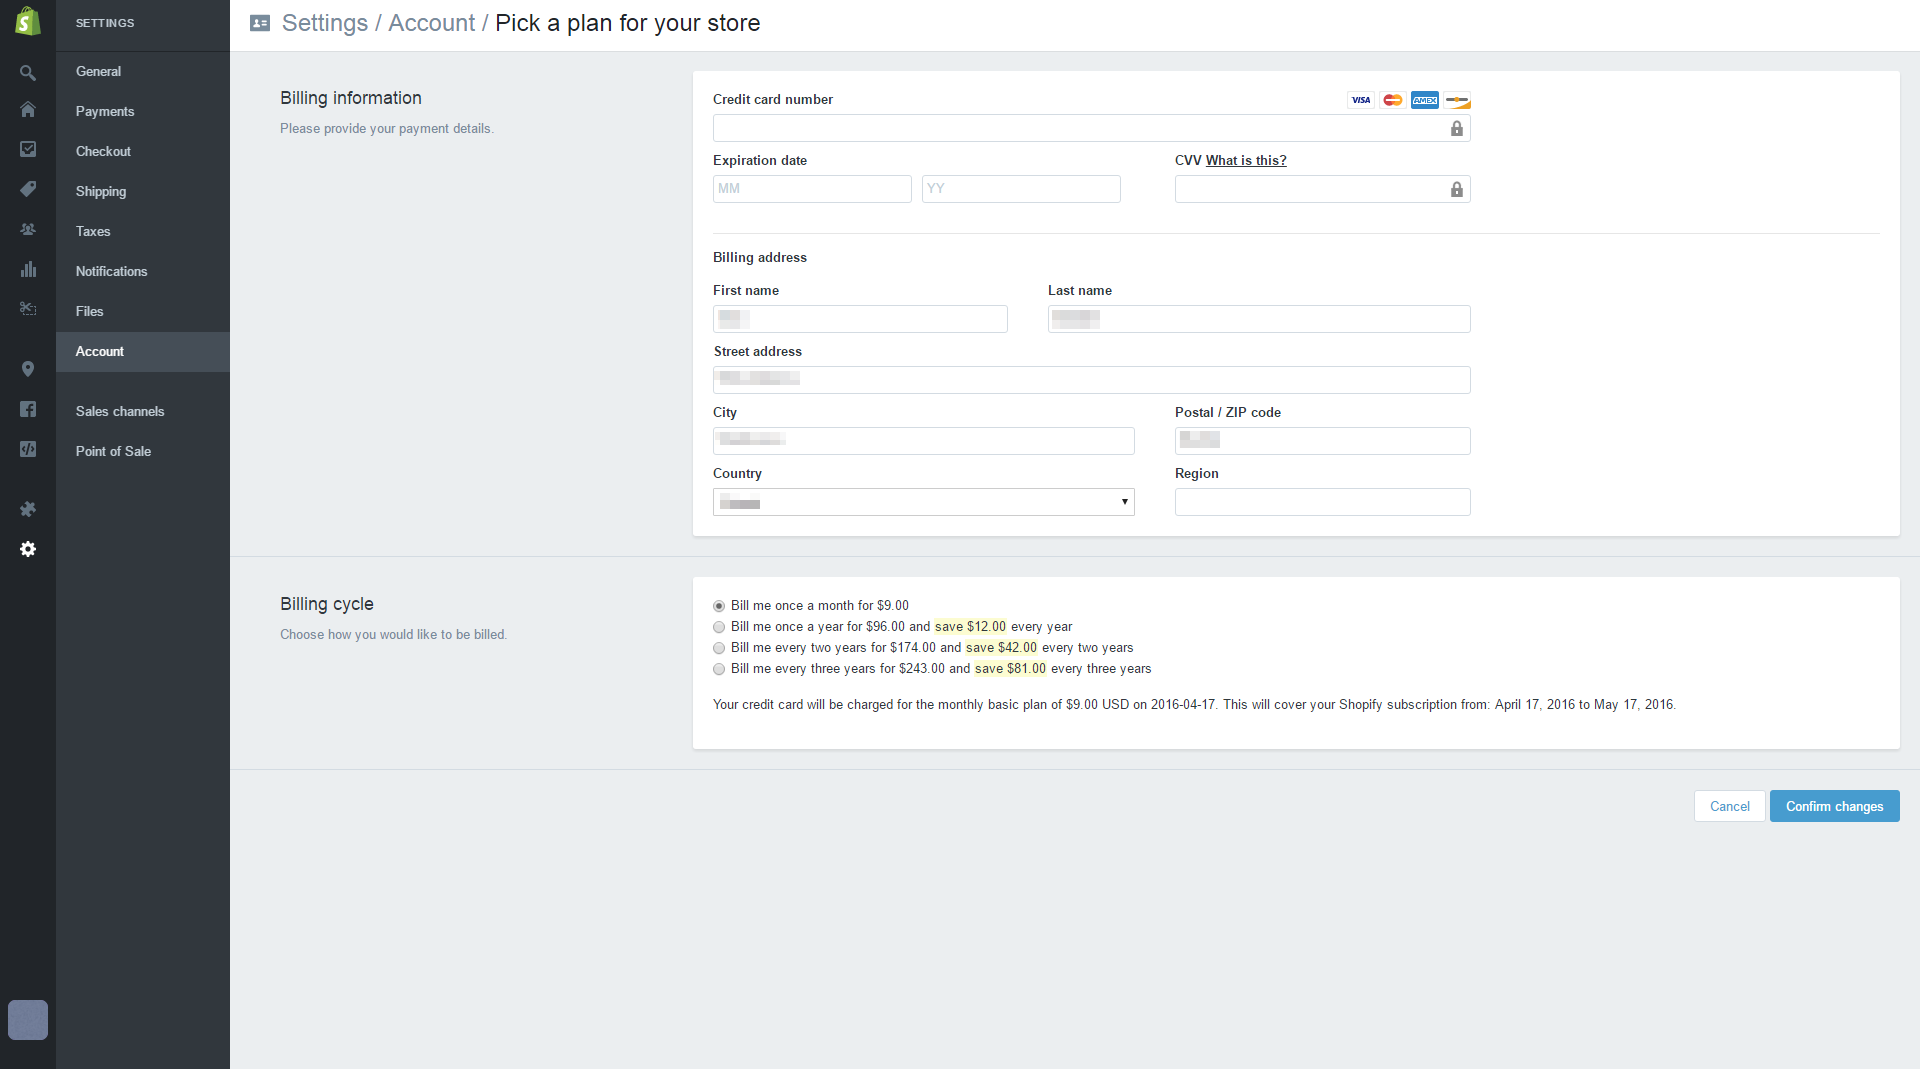Select Bill me once a year option
This screenshot has width=1920, height=1069.
pyautogui.click(x=719, y=627)
